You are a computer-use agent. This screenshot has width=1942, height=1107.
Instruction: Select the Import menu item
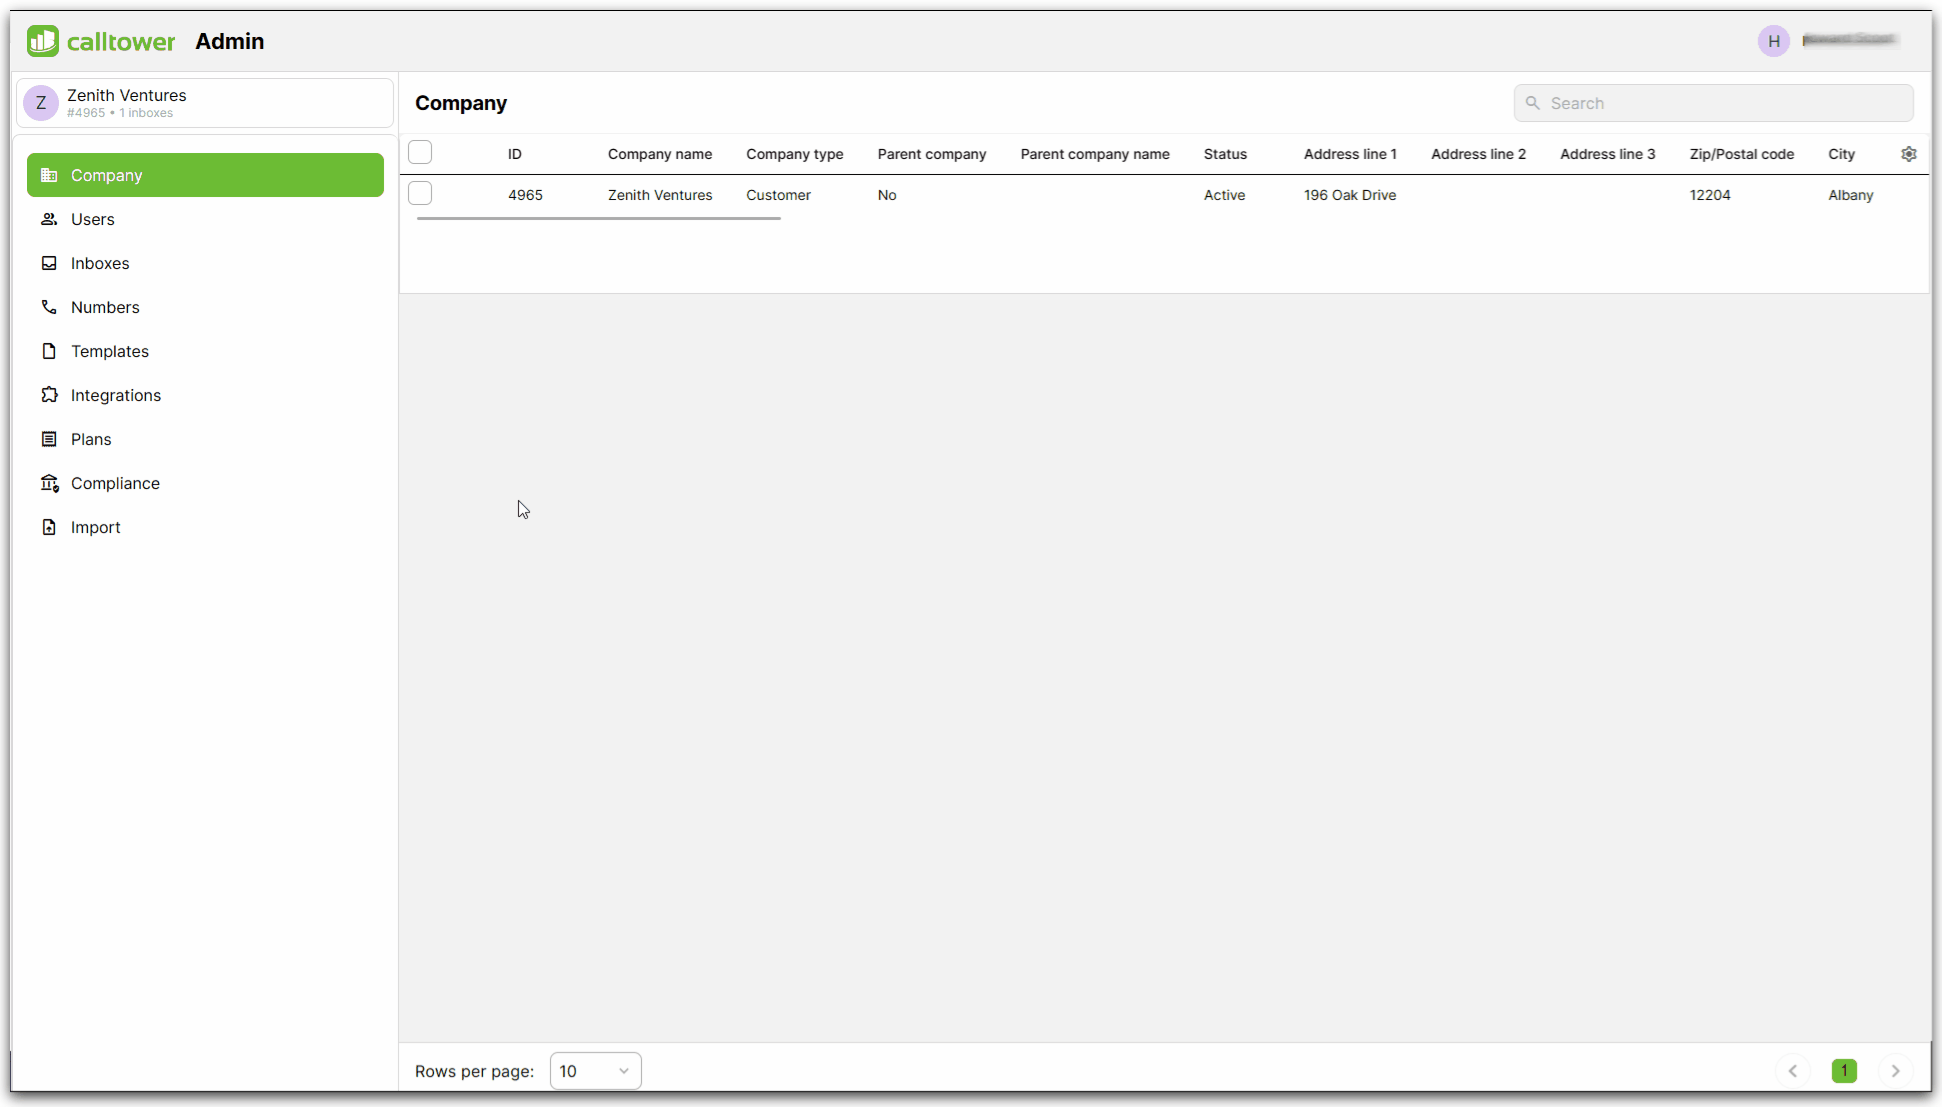click(95, 525)
